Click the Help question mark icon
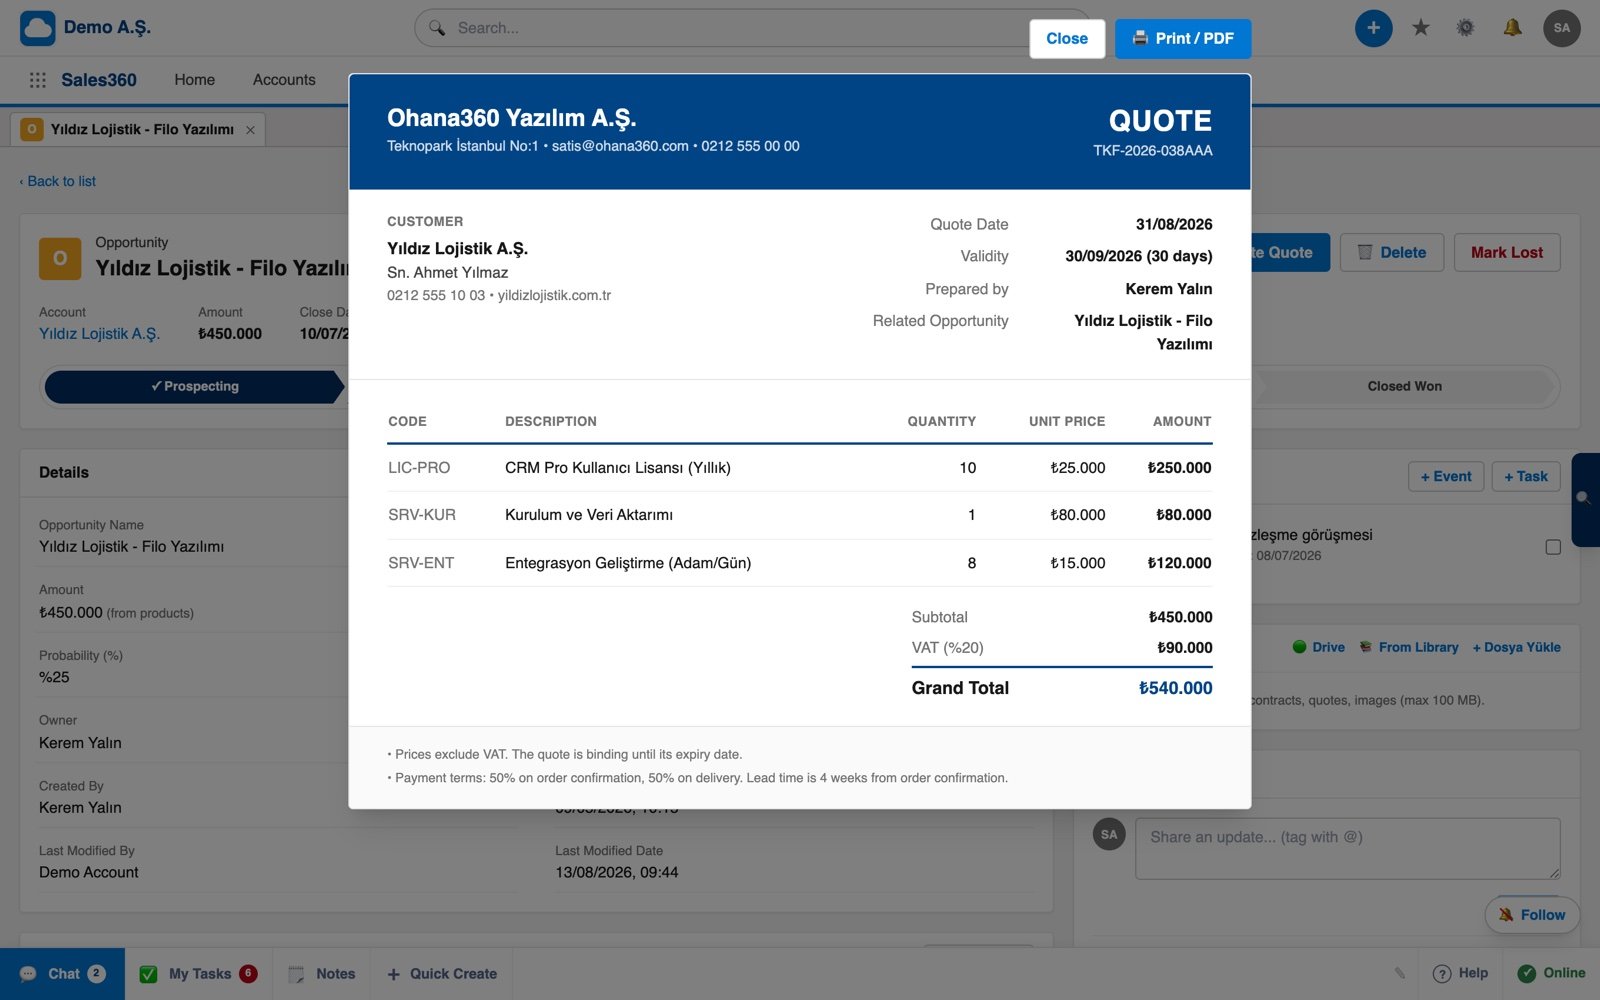This screenshot has height=1000, width=1600. (1442, 974)
